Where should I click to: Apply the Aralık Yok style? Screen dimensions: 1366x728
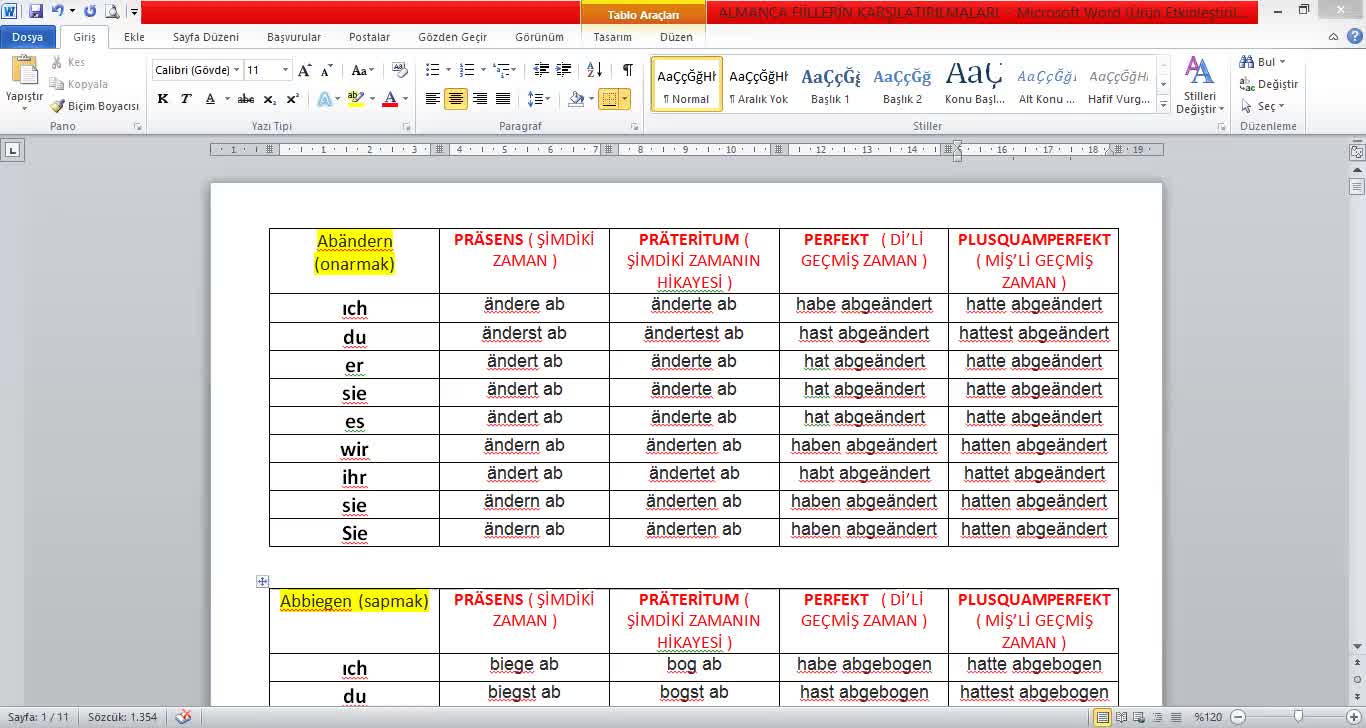point(758,84)
